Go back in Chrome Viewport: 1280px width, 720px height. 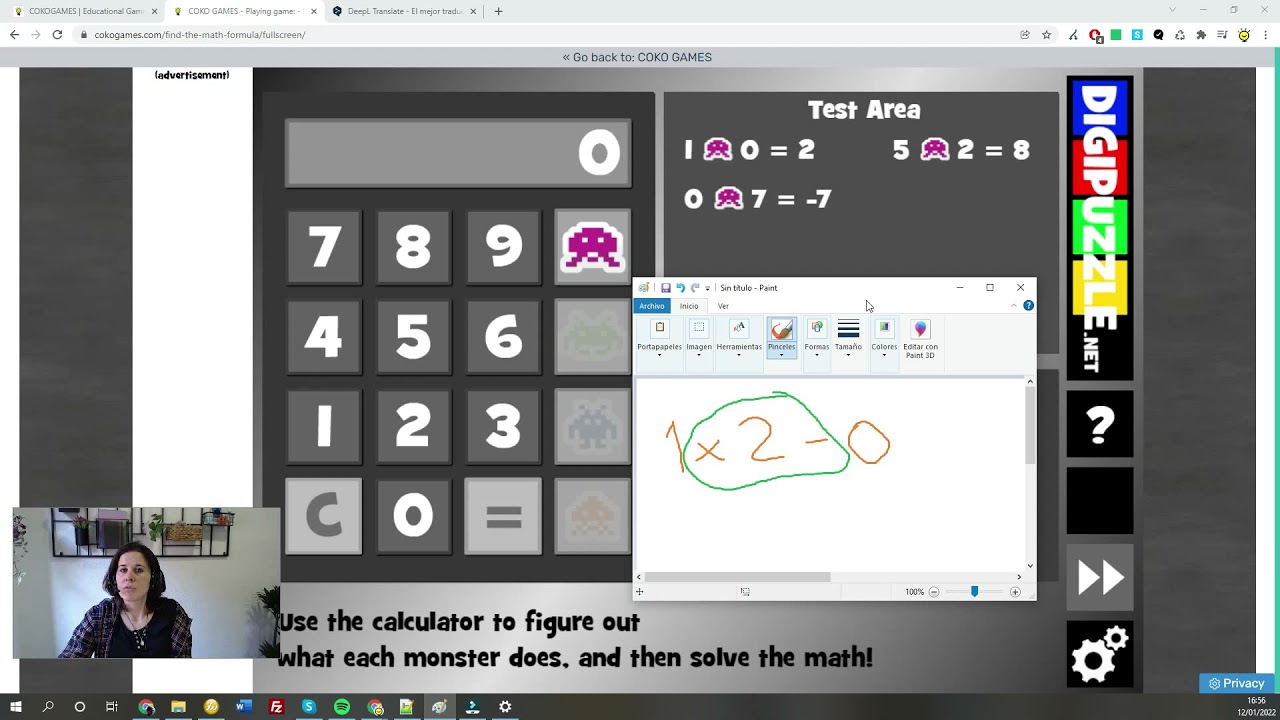point(14,34)
